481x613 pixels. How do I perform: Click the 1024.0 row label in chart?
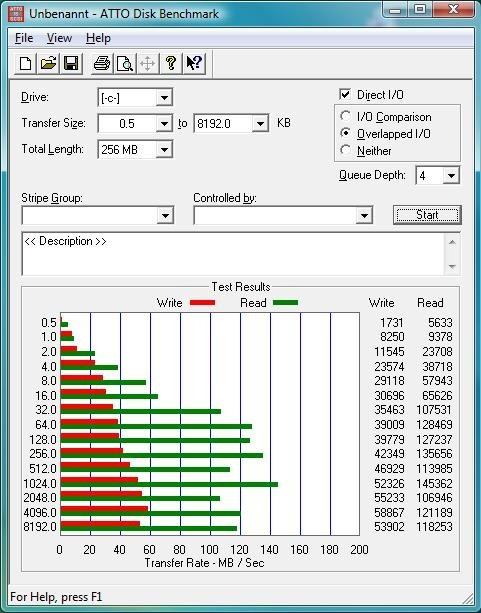coord(40,484)
